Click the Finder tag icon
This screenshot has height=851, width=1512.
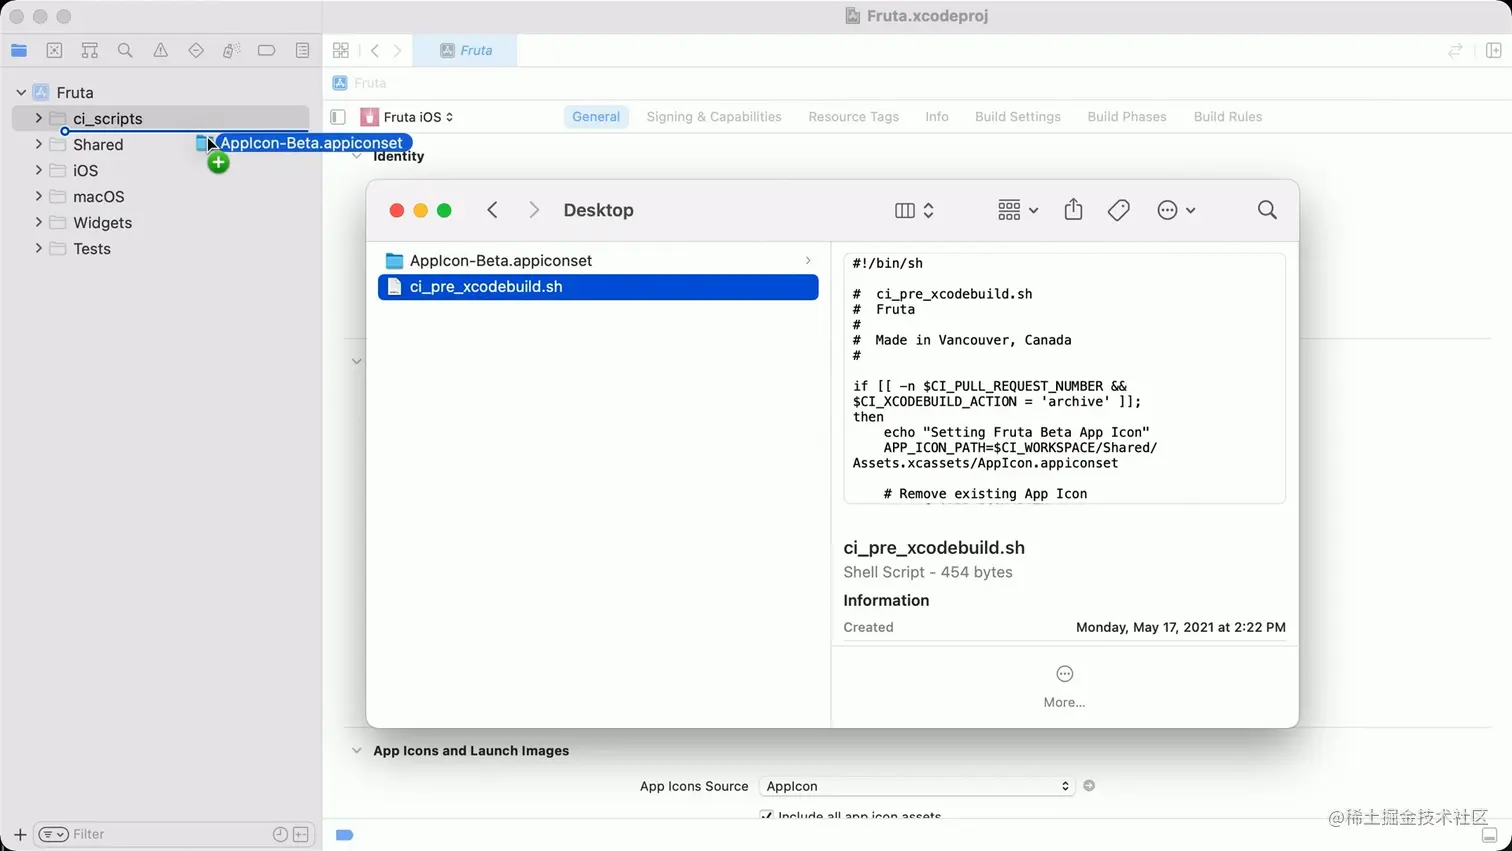pyautogui.click(x=1119, y=210)
